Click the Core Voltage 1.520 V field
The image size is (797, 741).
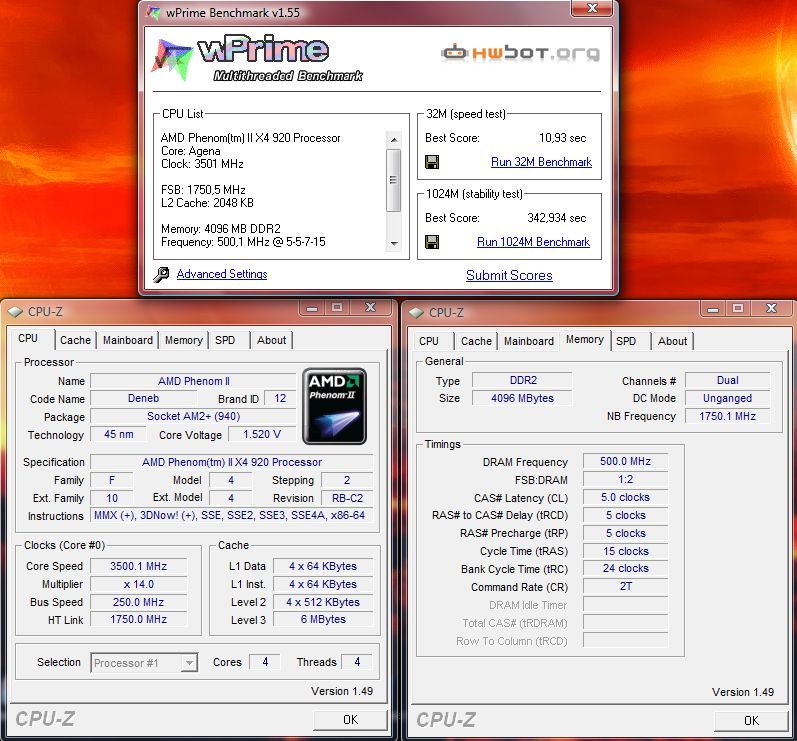pos(262,435)
